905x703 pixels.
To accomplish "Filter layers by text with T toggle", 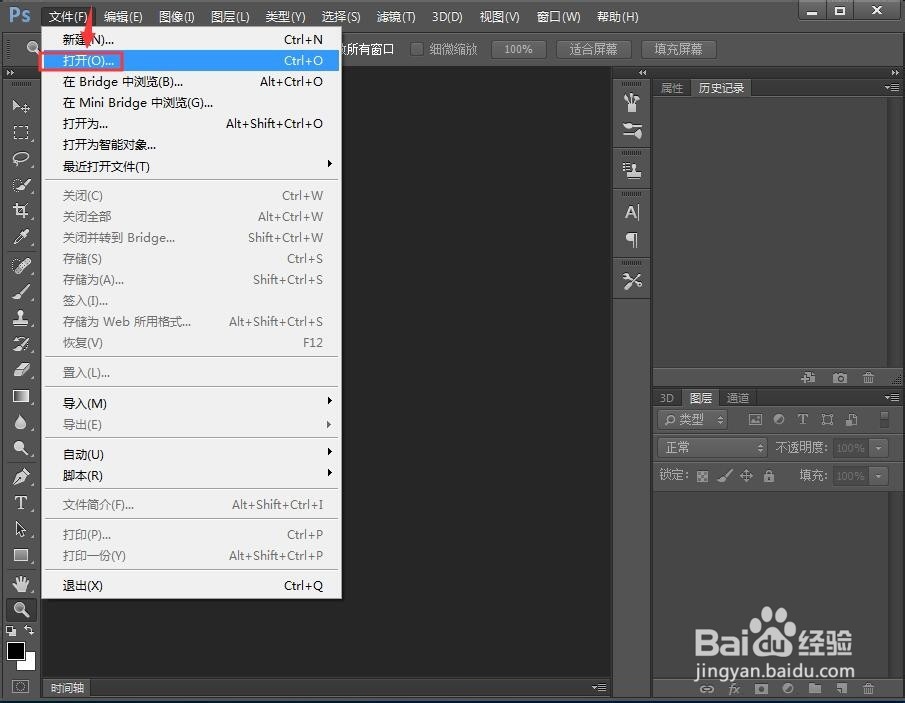I will tap(803, 420).
